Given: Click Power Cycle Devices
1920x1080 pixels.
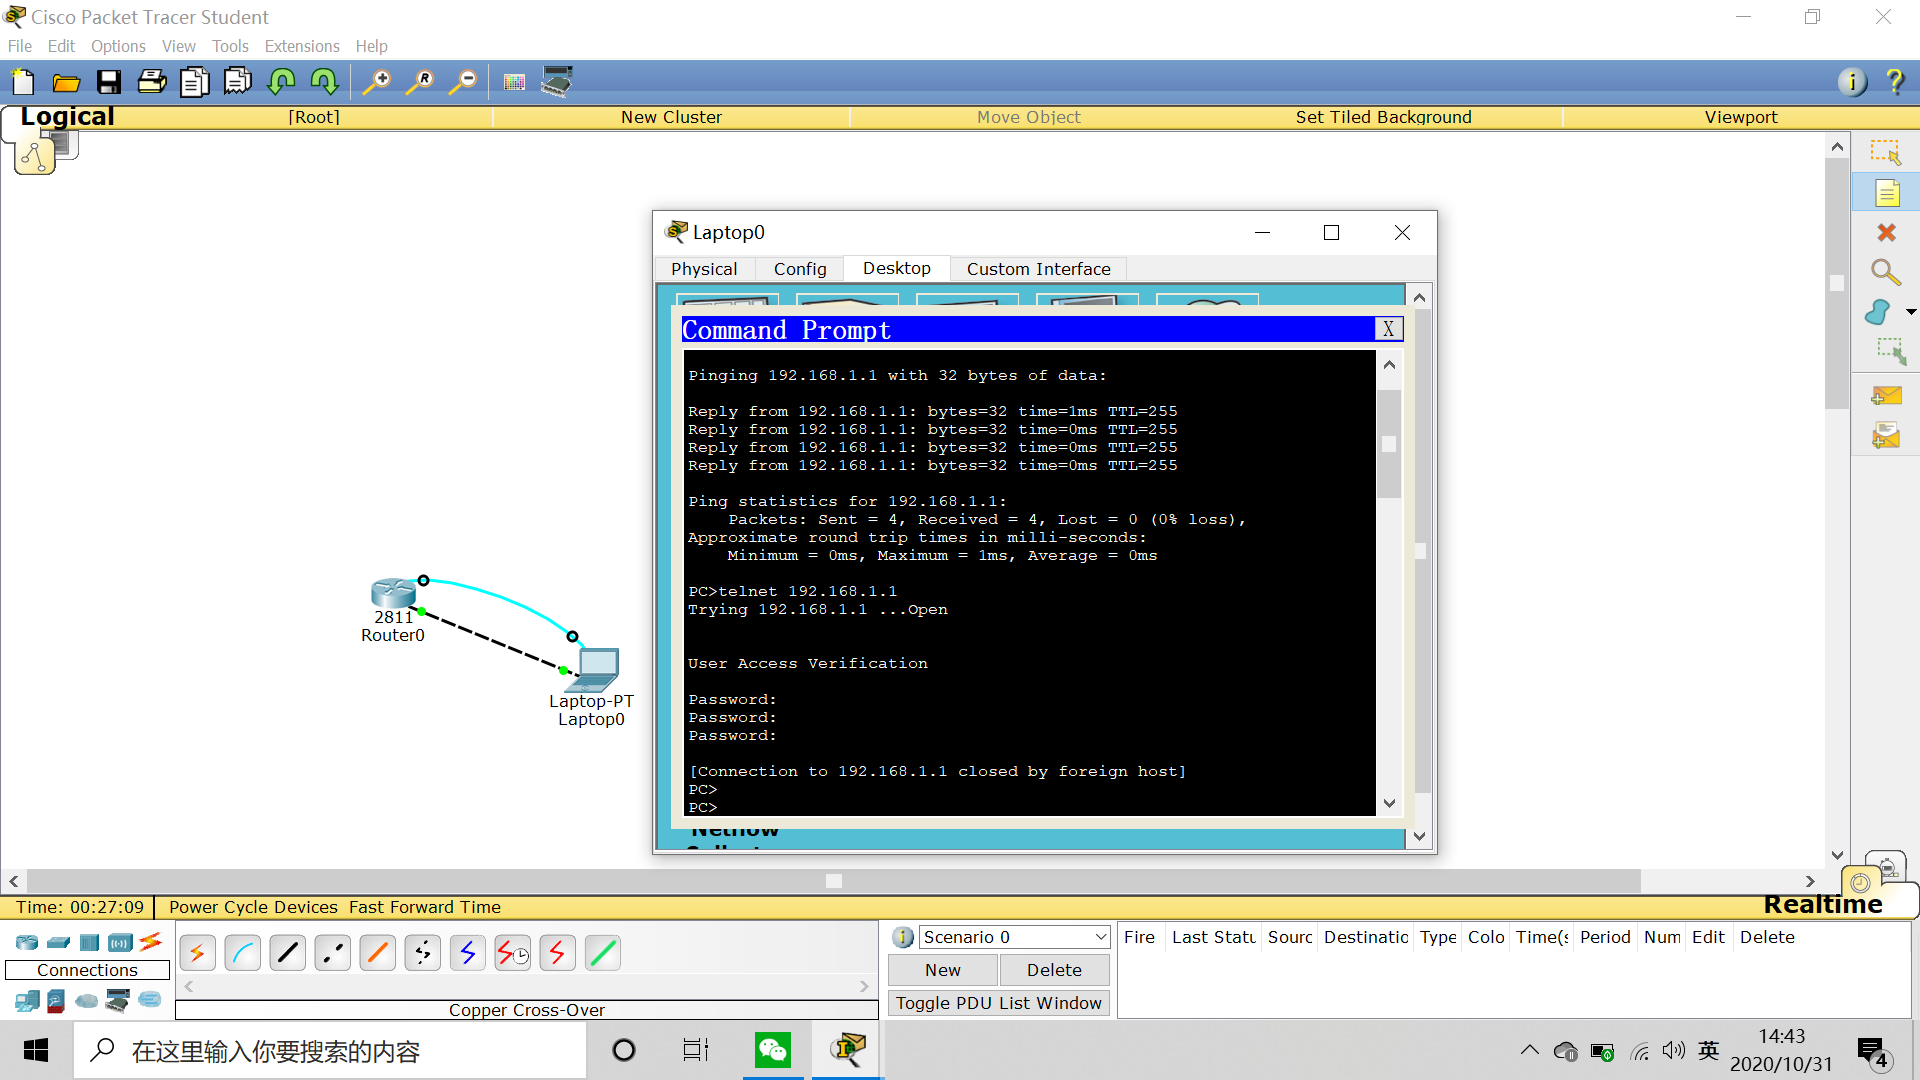Looking at the screenshot, I should coord(253,907).
